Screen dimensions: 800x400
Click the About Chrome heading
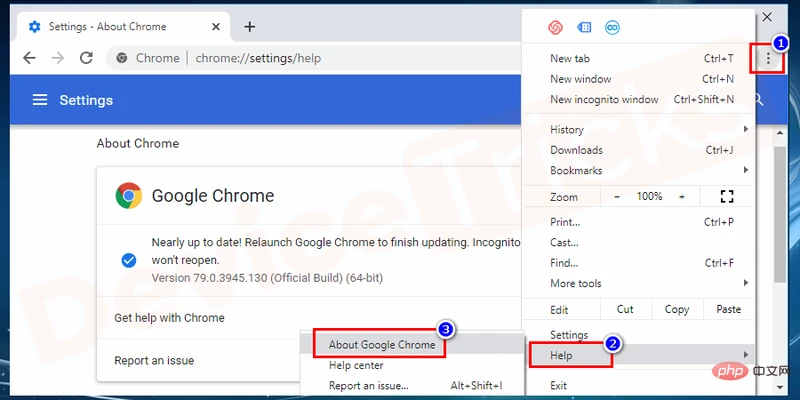click(x=138, y=143)
